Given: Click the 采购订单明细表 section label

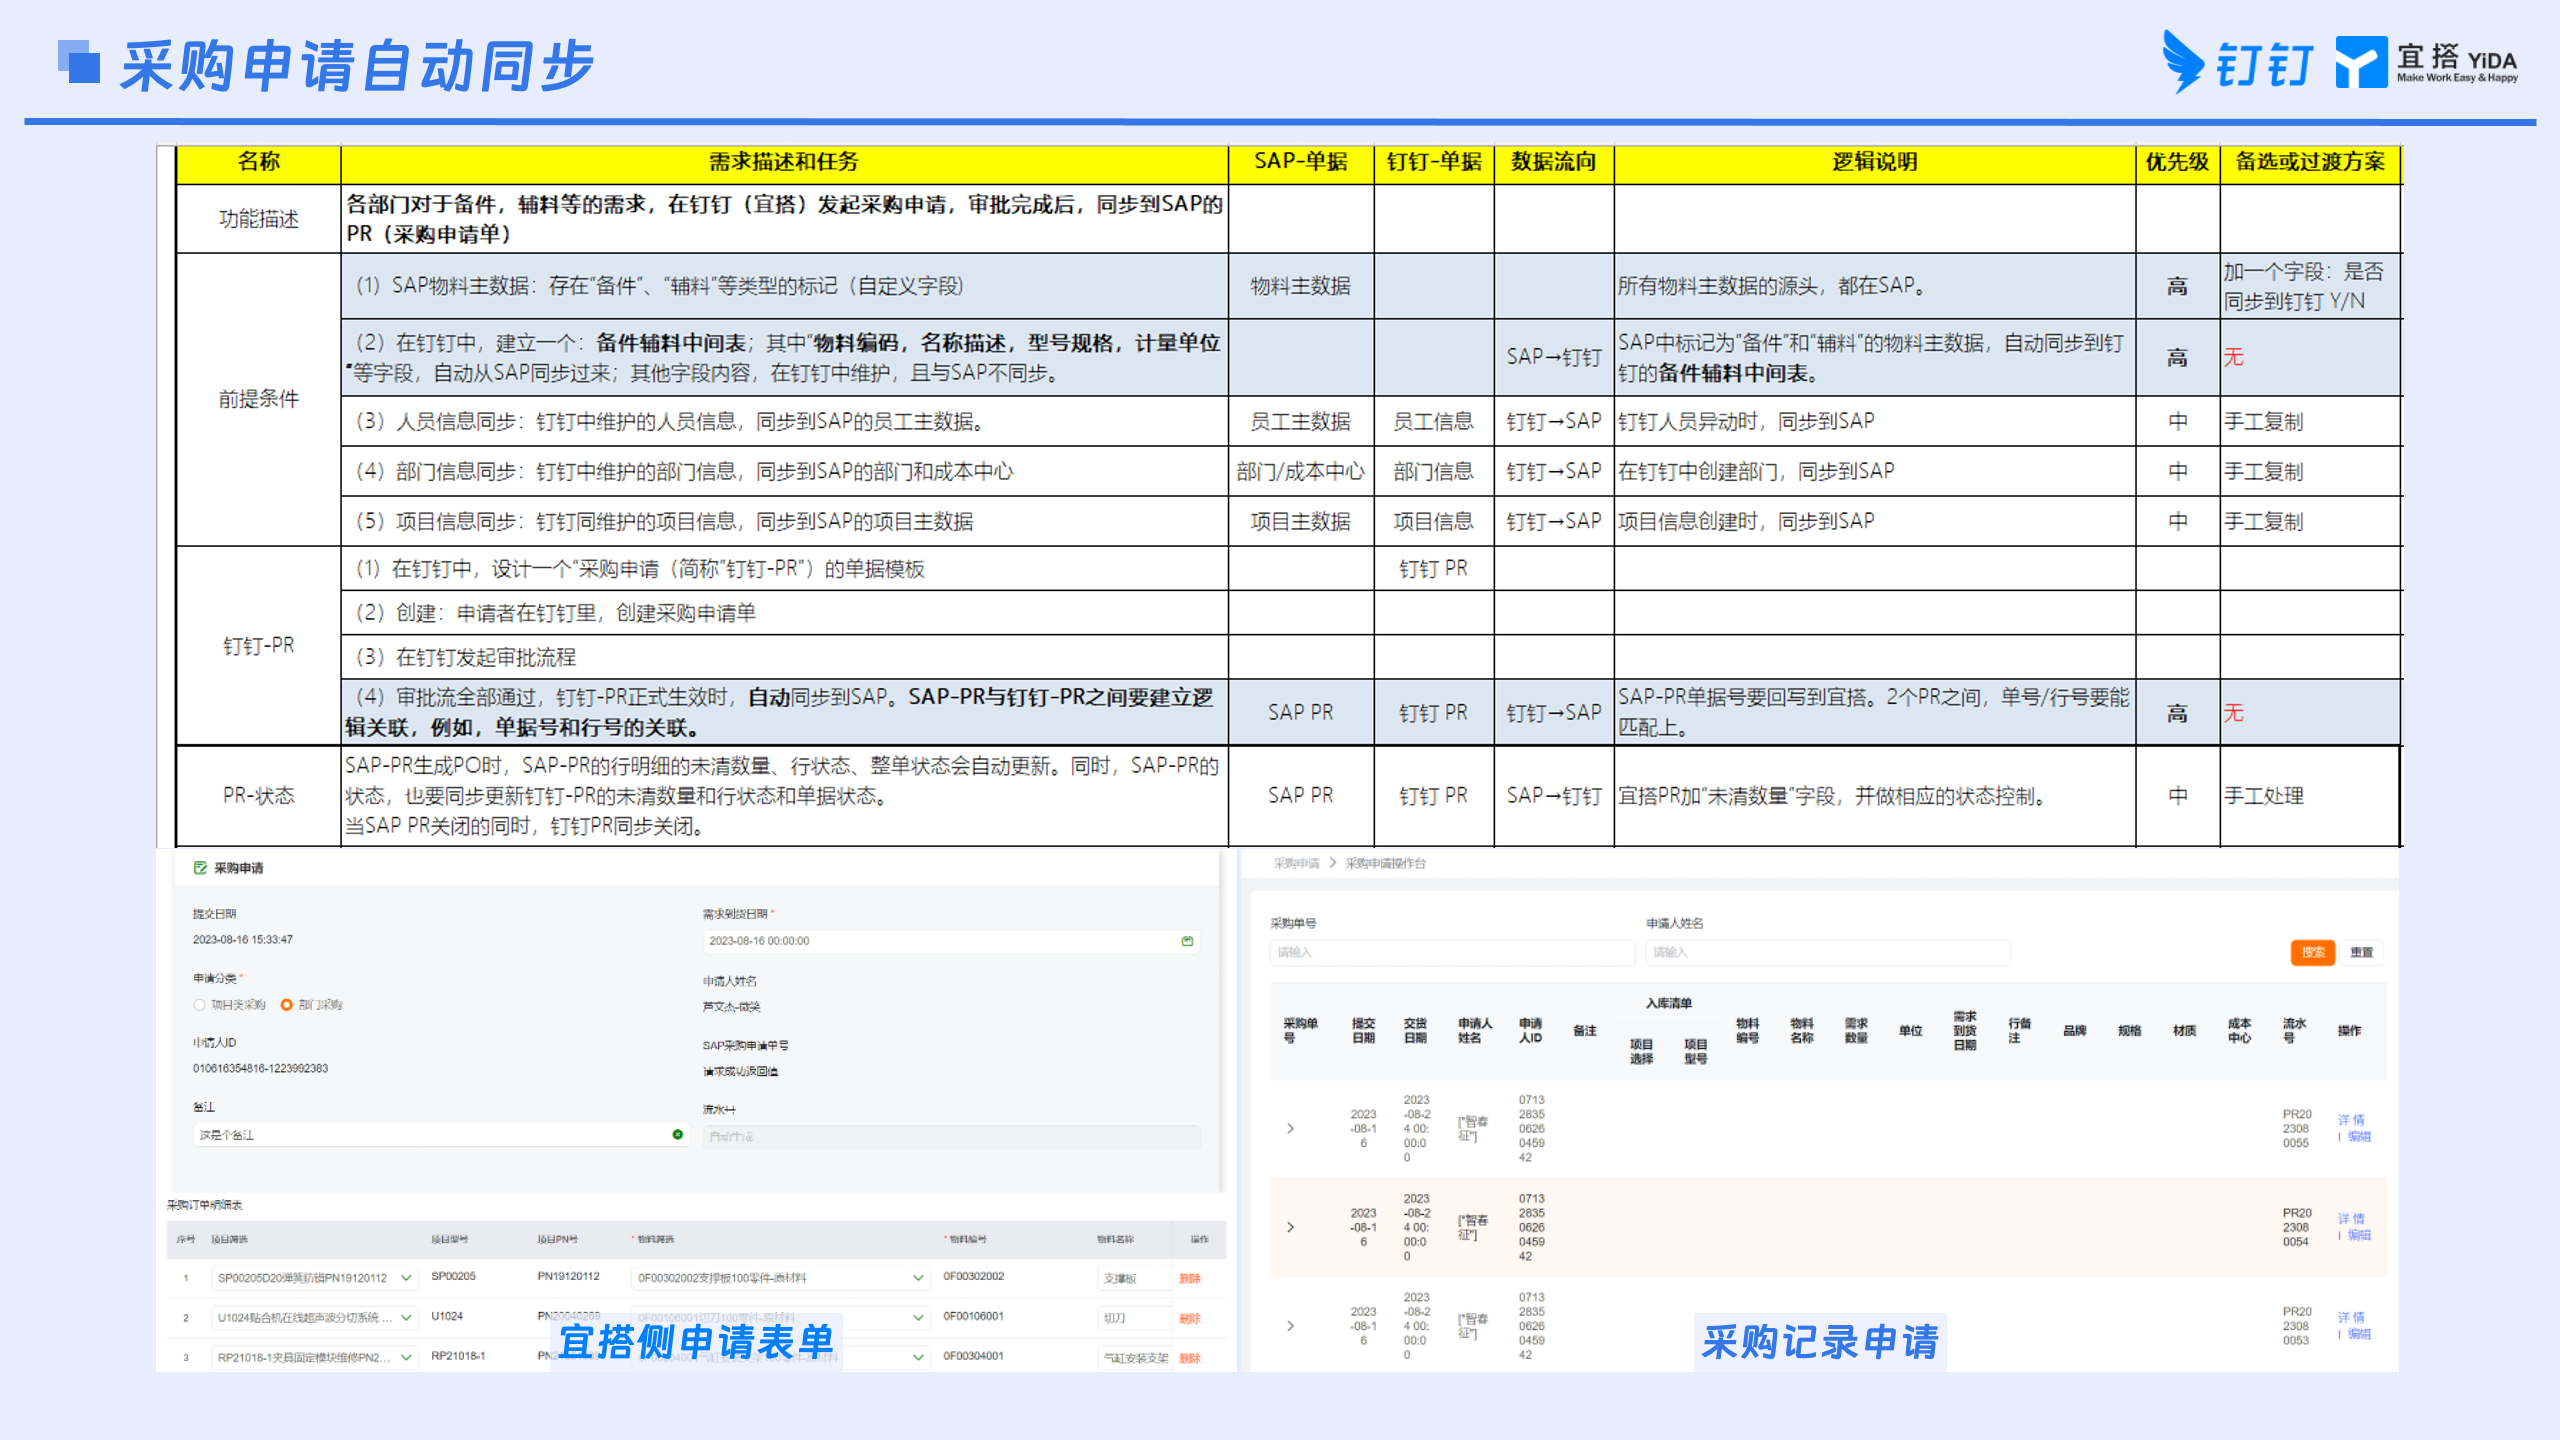Looking at the screenshot, I should point(204,1205).
